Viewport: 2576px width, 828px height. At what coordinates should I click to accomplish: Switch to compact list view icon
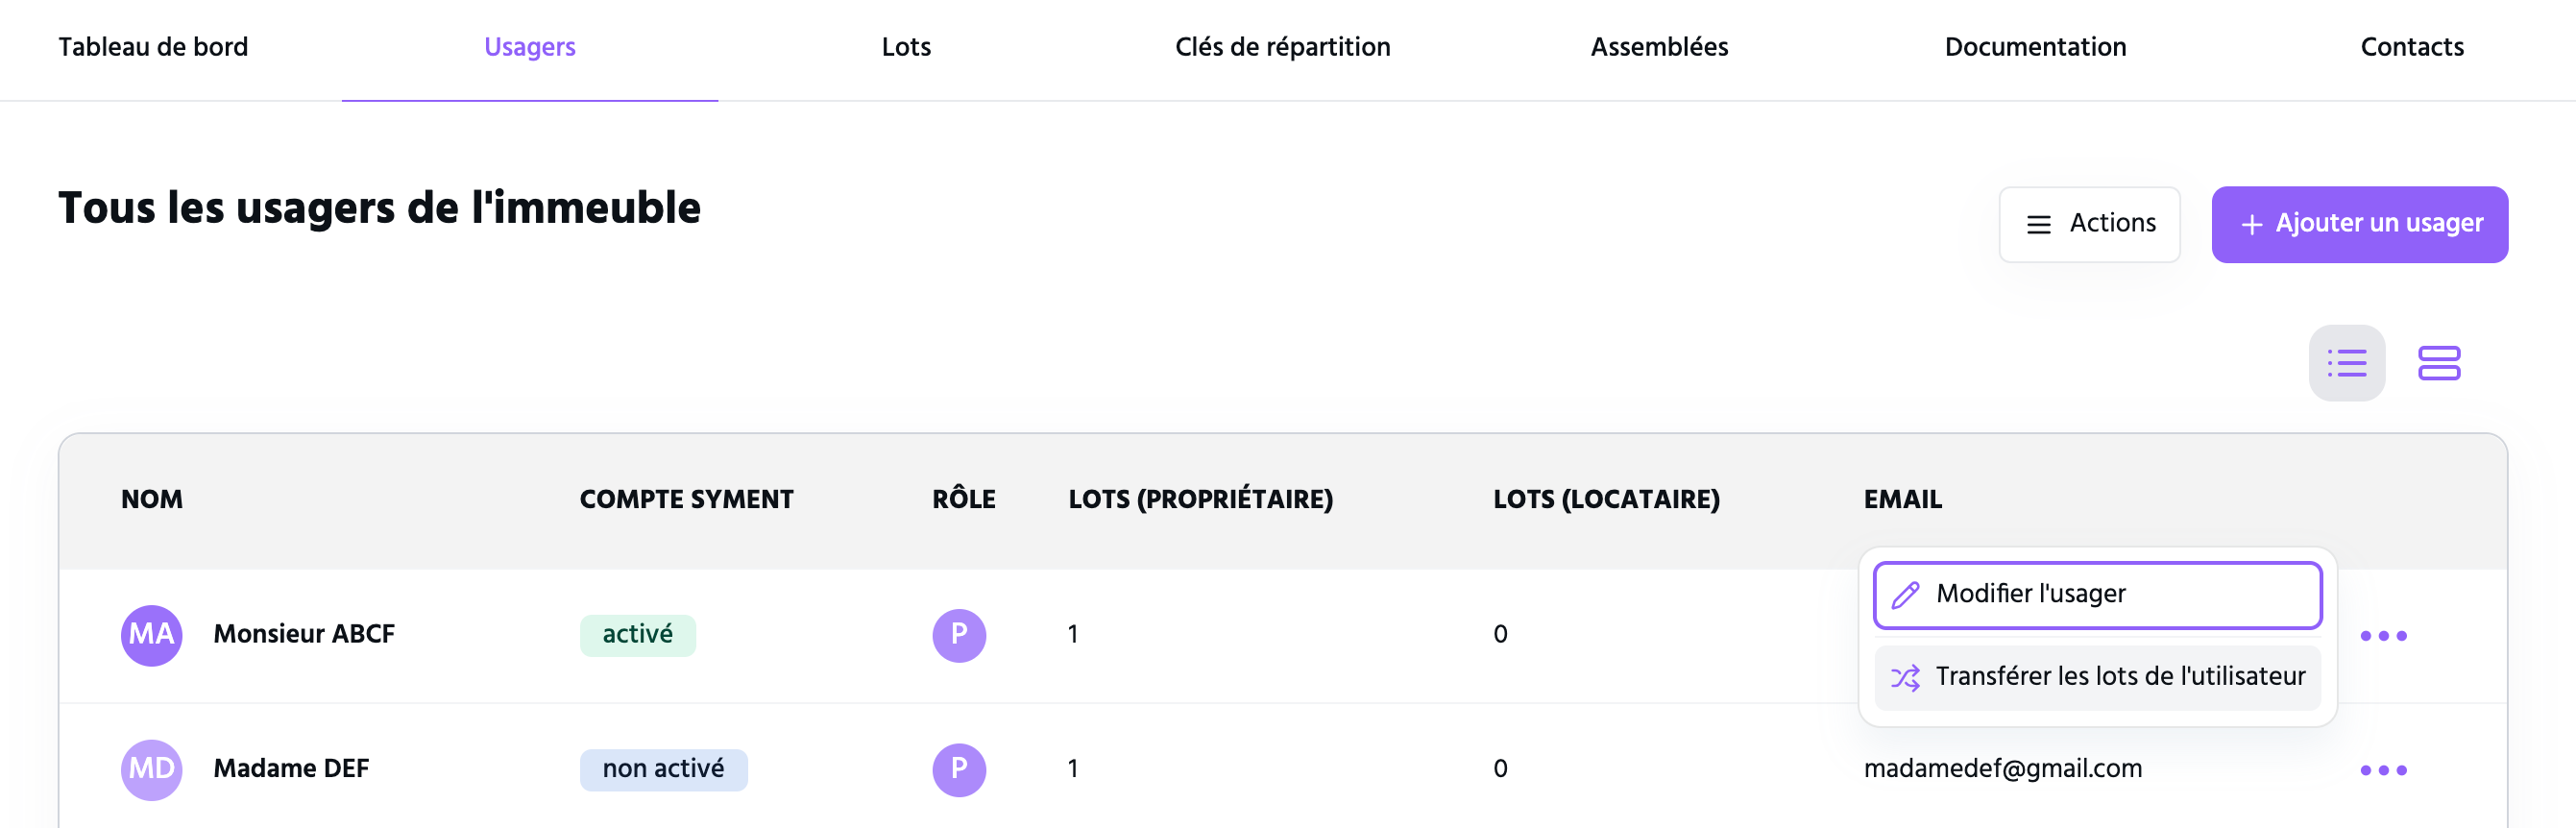(2346, 363)
